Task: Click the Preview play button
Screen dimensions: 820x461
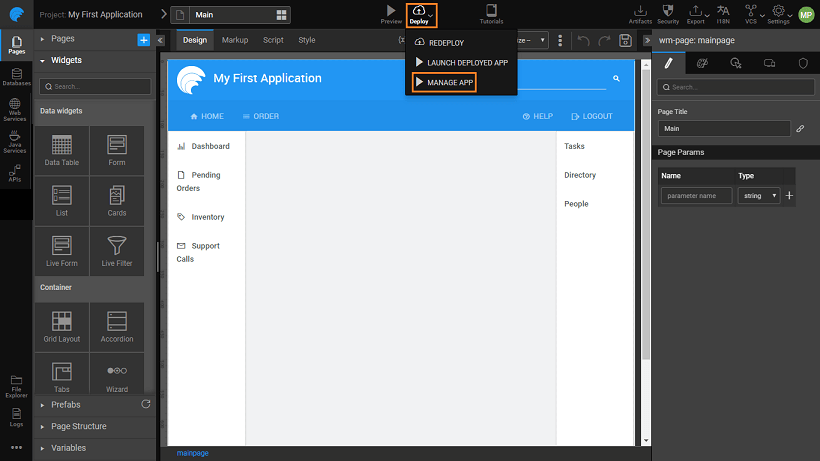Action: pyautogui.click(x=391, y=13)
